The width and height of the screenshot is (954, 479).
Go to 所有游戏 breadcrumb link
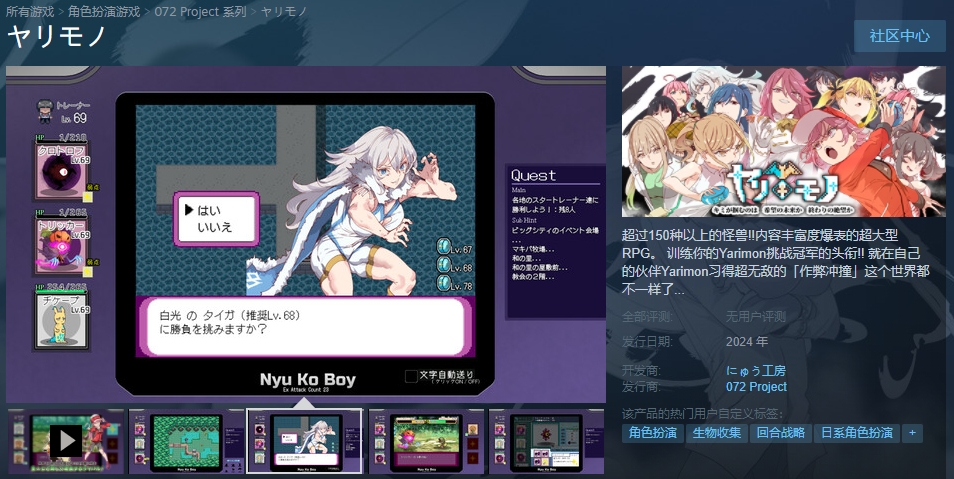coord(30,12)
